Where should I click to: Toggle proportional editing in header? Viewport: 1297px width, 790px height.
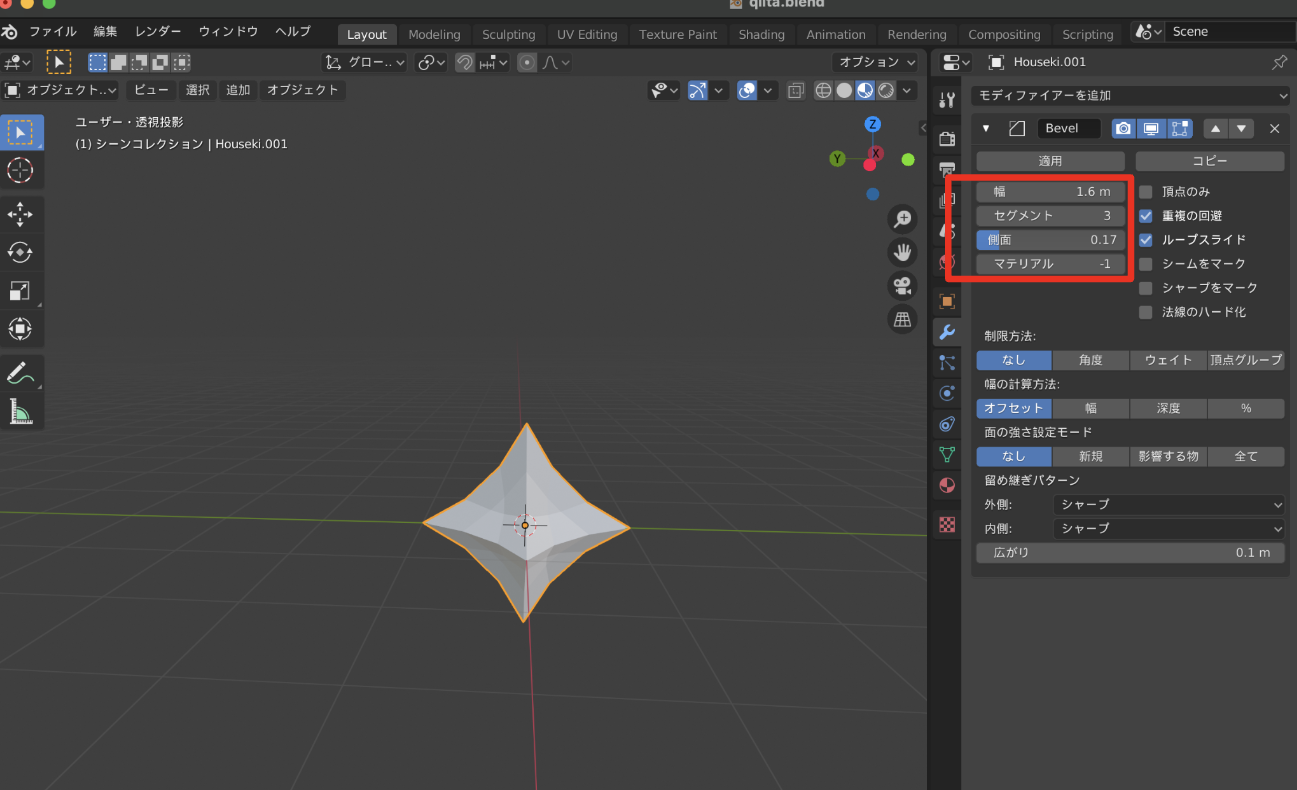coord(527,62)
